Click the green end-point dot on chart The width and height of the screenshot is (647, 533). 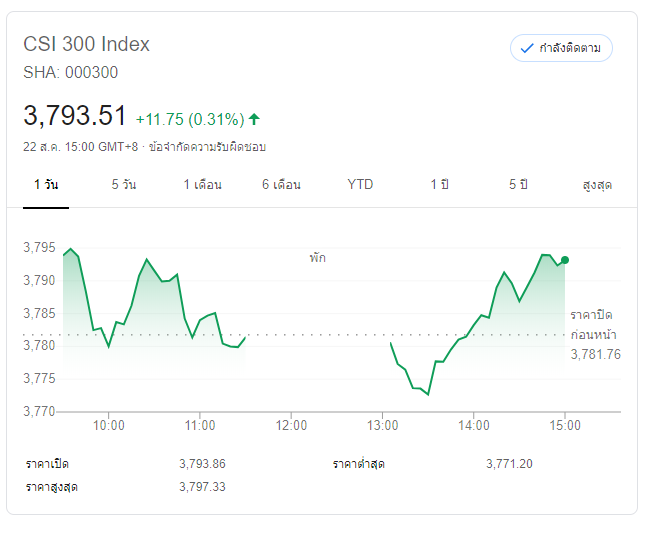565,260
